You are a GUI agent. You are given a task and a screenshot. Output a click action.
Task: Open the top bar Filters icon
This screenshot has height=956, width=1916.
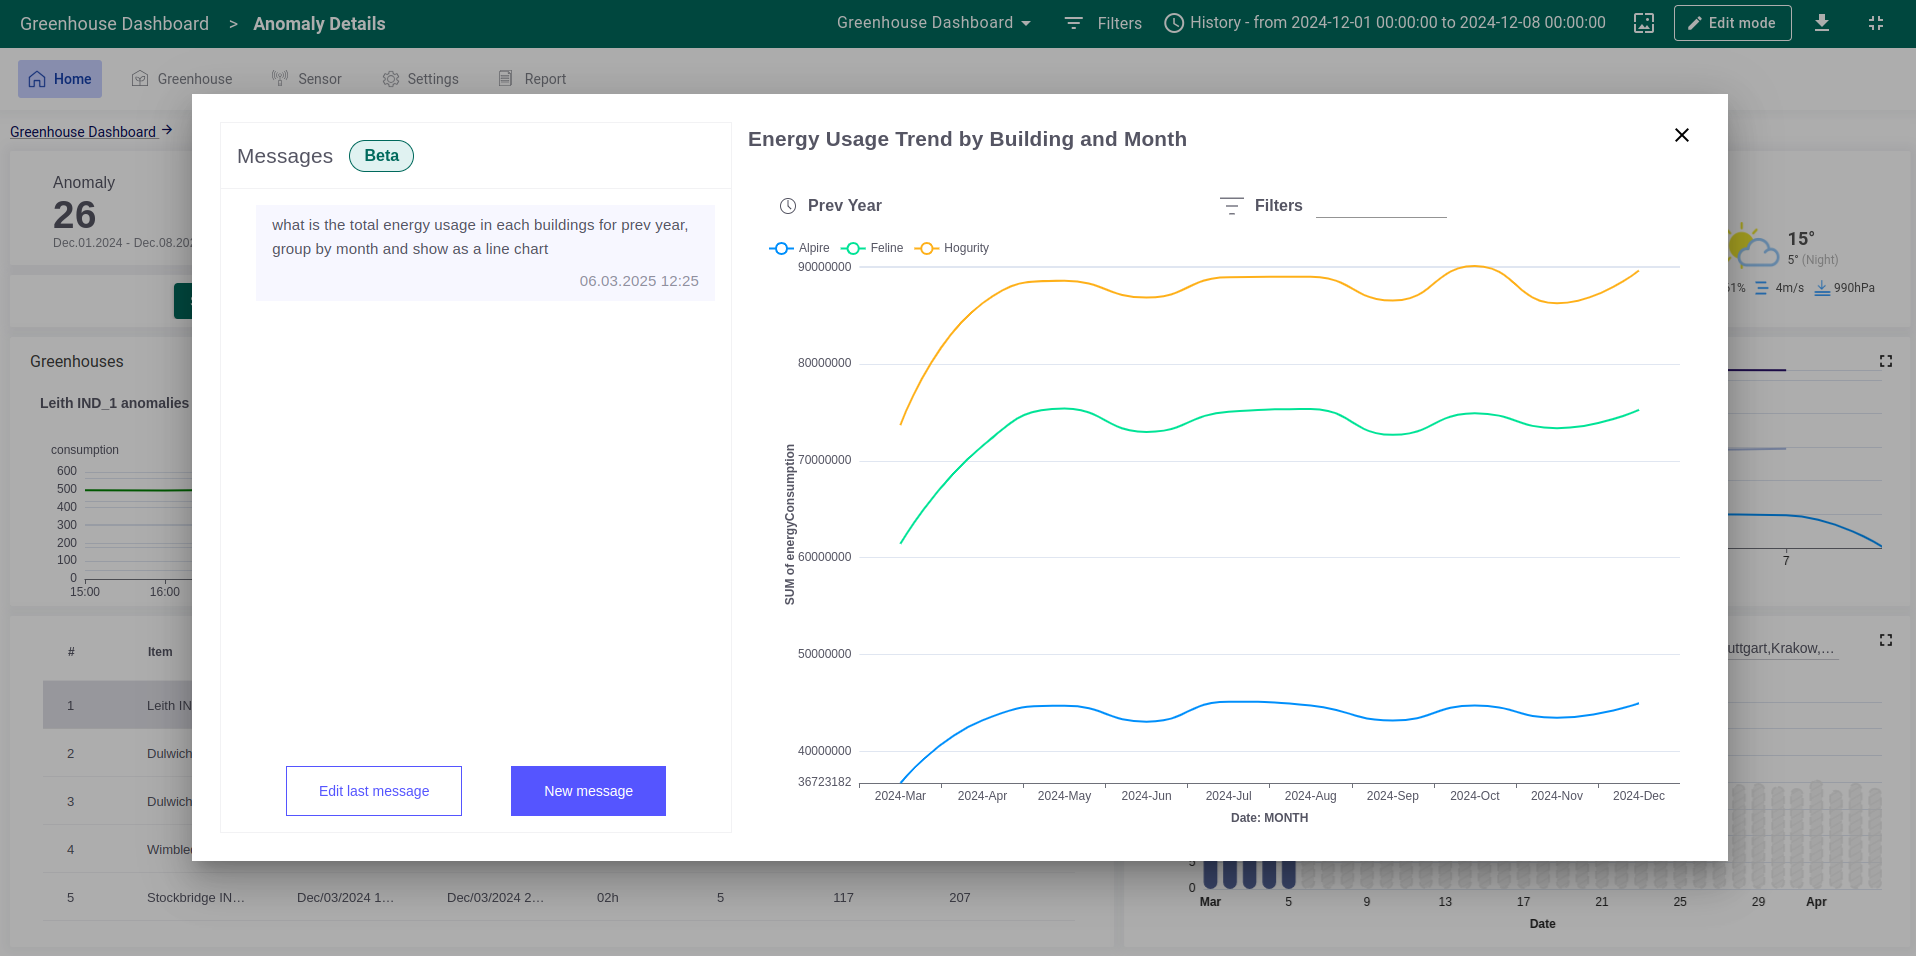[1074, 23]
